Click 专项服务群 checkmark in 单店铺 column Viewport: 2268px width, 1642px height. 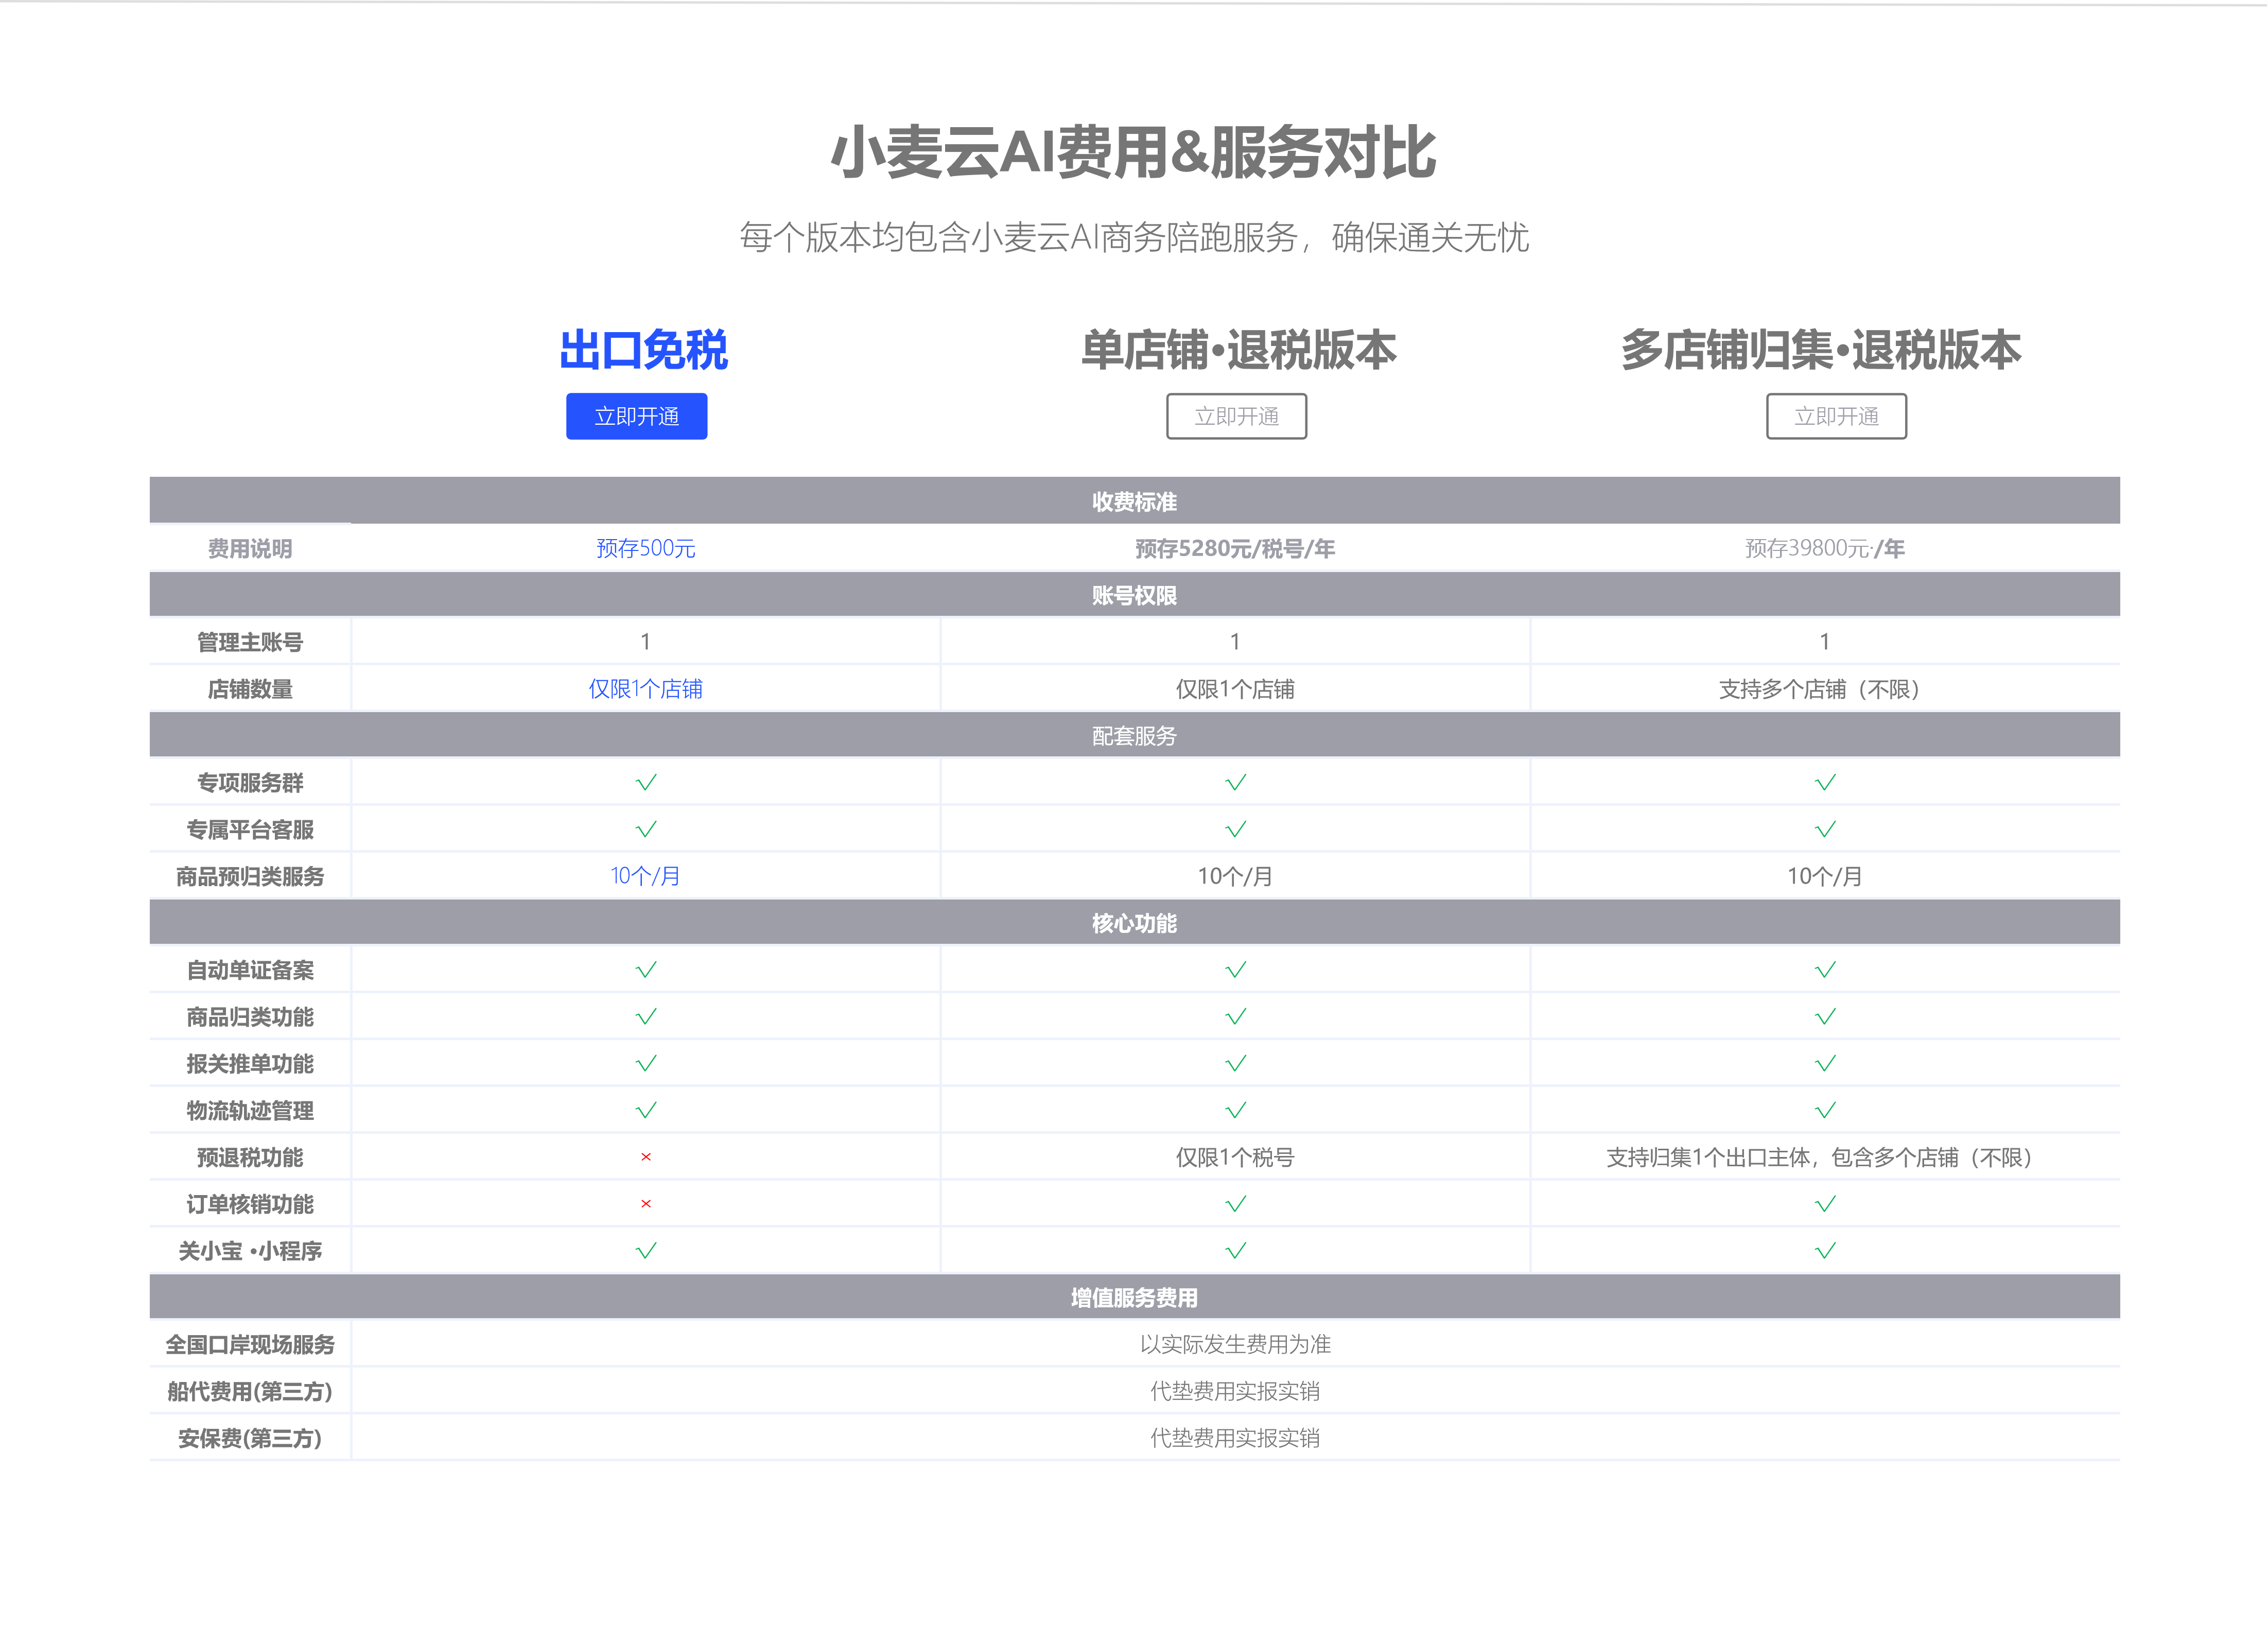tap(1236, 782)
